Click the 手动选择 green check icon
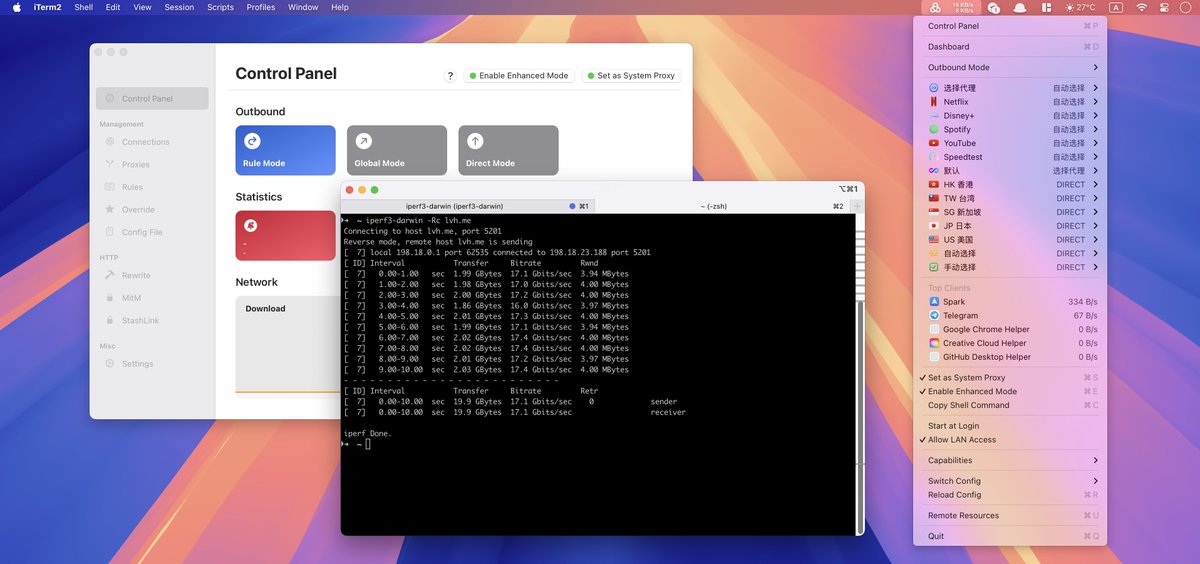This screenshot has height=564, width=1200. [x=934, y=268]
